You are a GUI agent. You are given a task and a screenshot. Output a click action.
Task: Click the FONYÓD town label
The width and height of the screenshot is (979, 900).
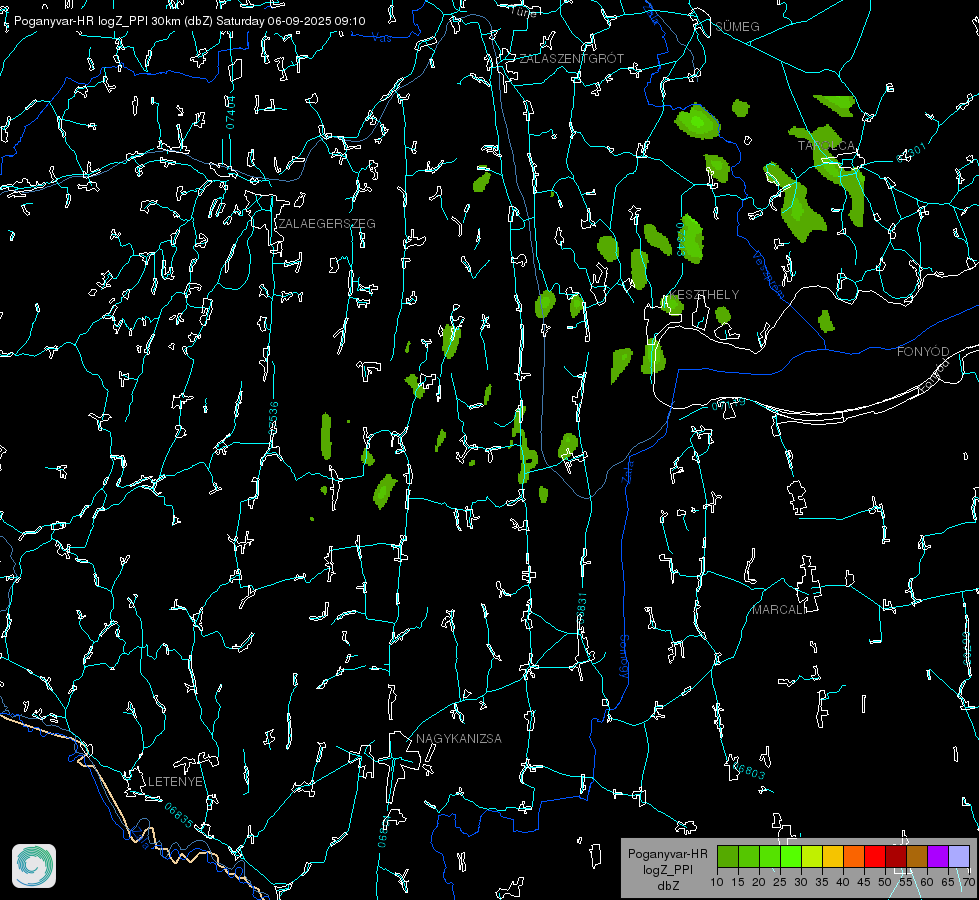[923, 352]
